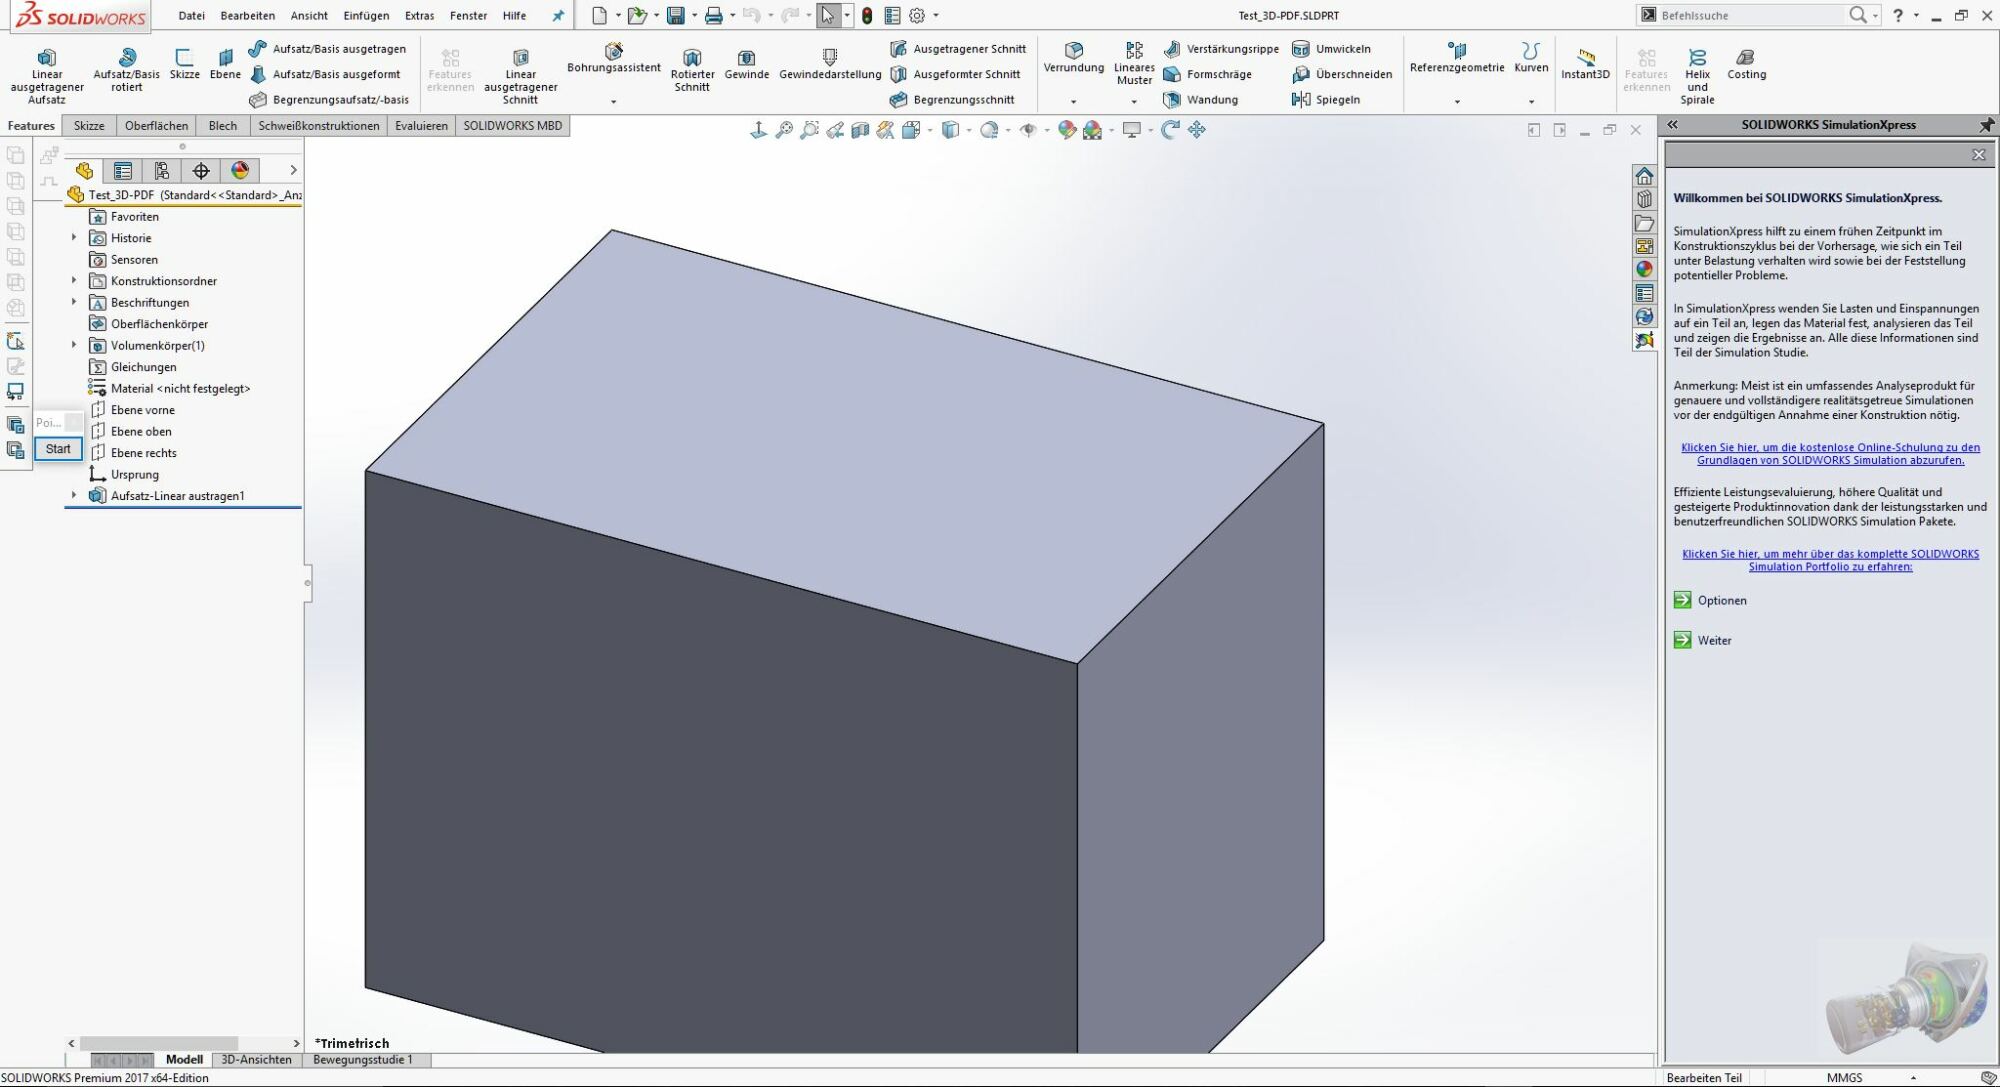Open the Costing tool
This screenshot has width=2000, height=1087.
point(1746,63)
